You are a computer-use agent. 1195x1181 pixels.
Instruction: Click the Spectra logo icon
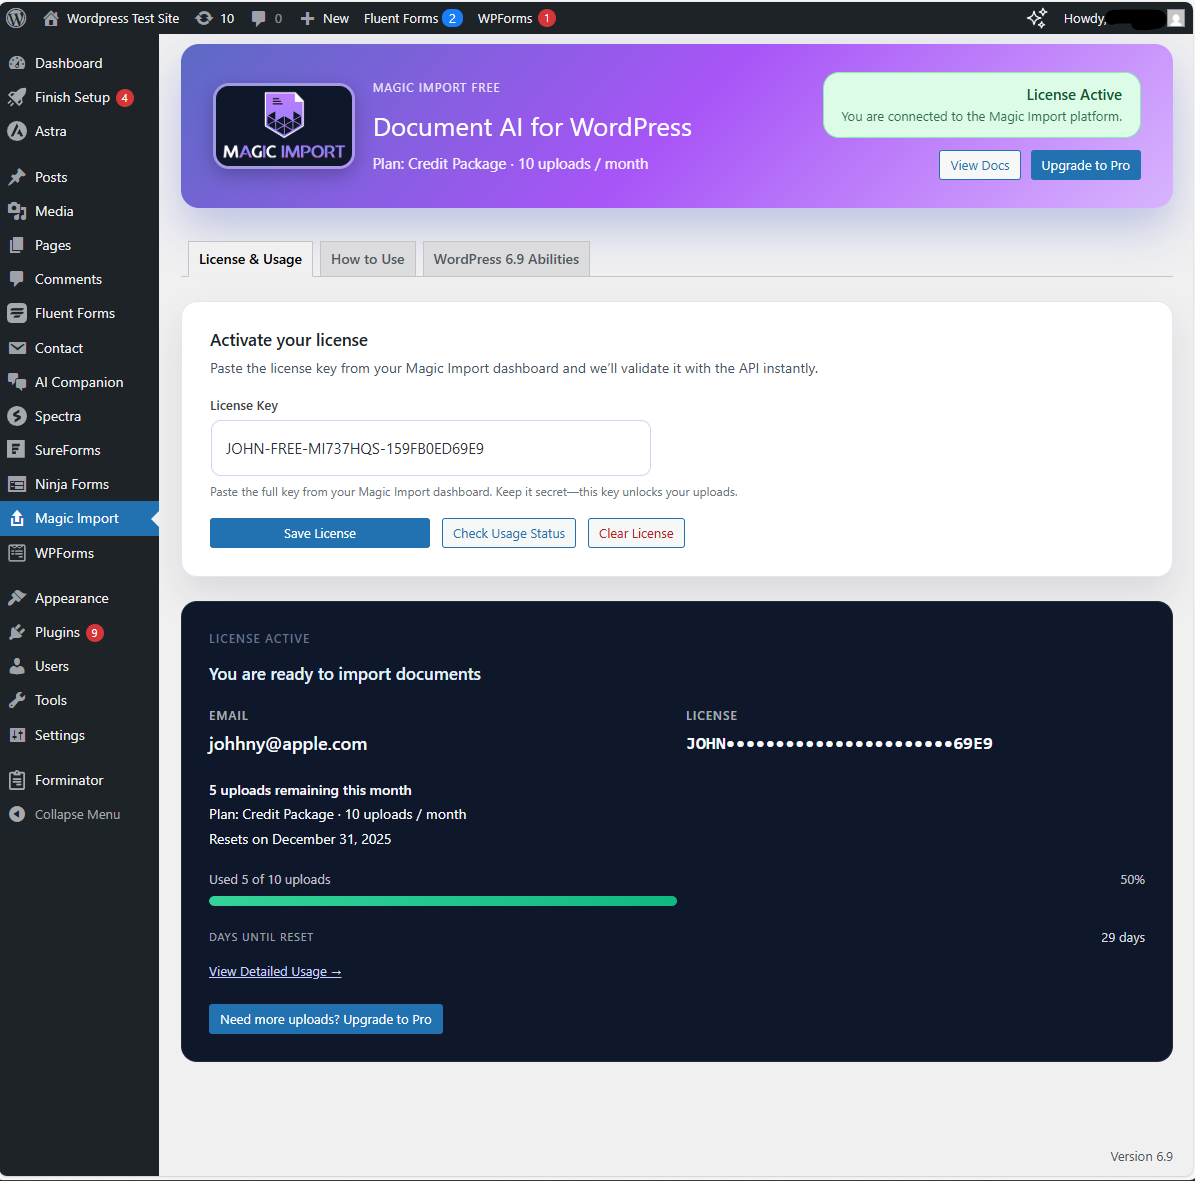tap(17, 416)
